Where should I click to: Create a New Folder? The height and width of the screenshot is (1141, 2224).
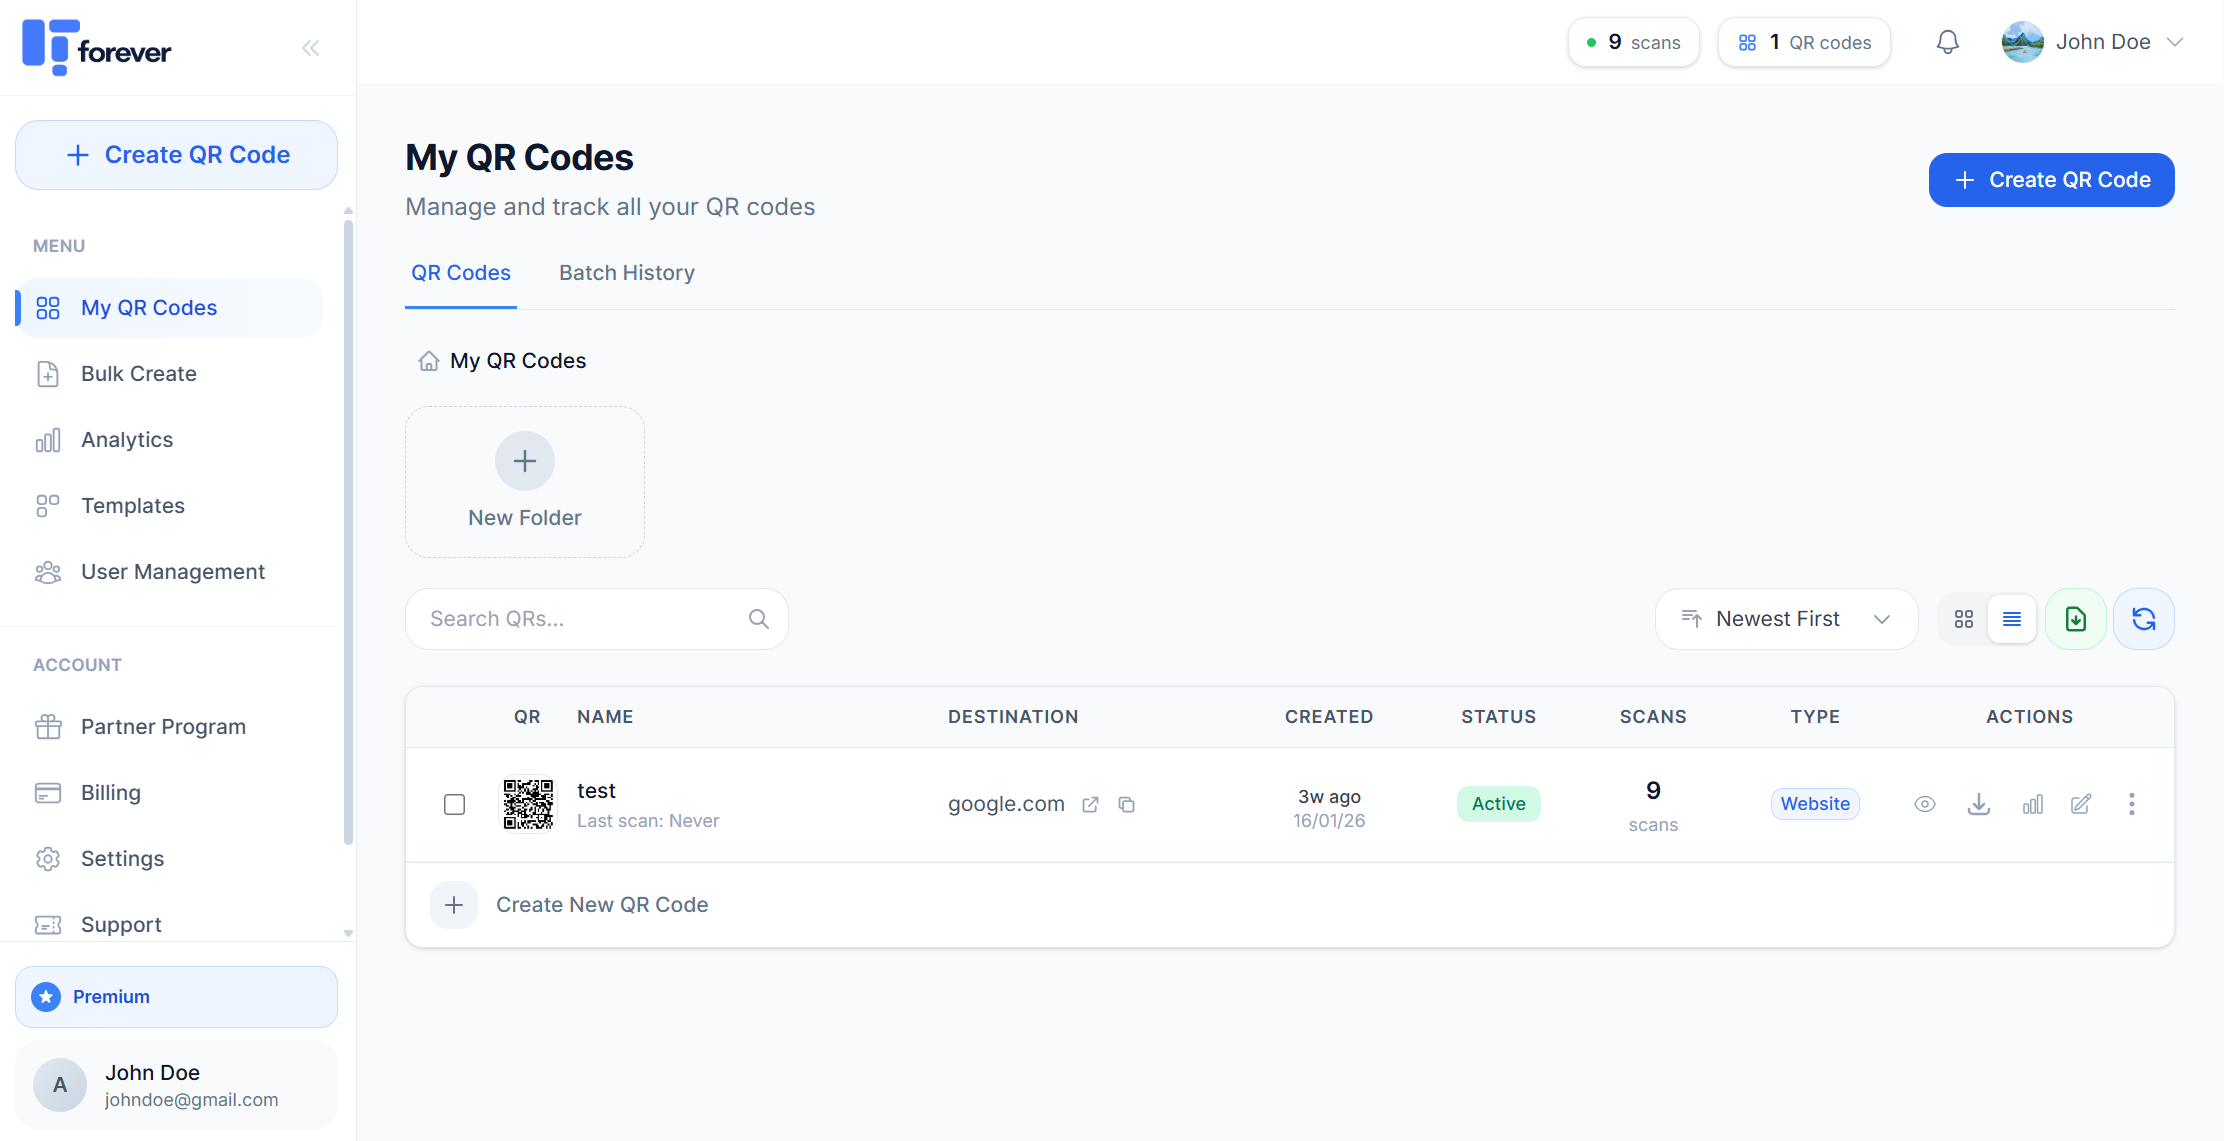coord(525,482)
